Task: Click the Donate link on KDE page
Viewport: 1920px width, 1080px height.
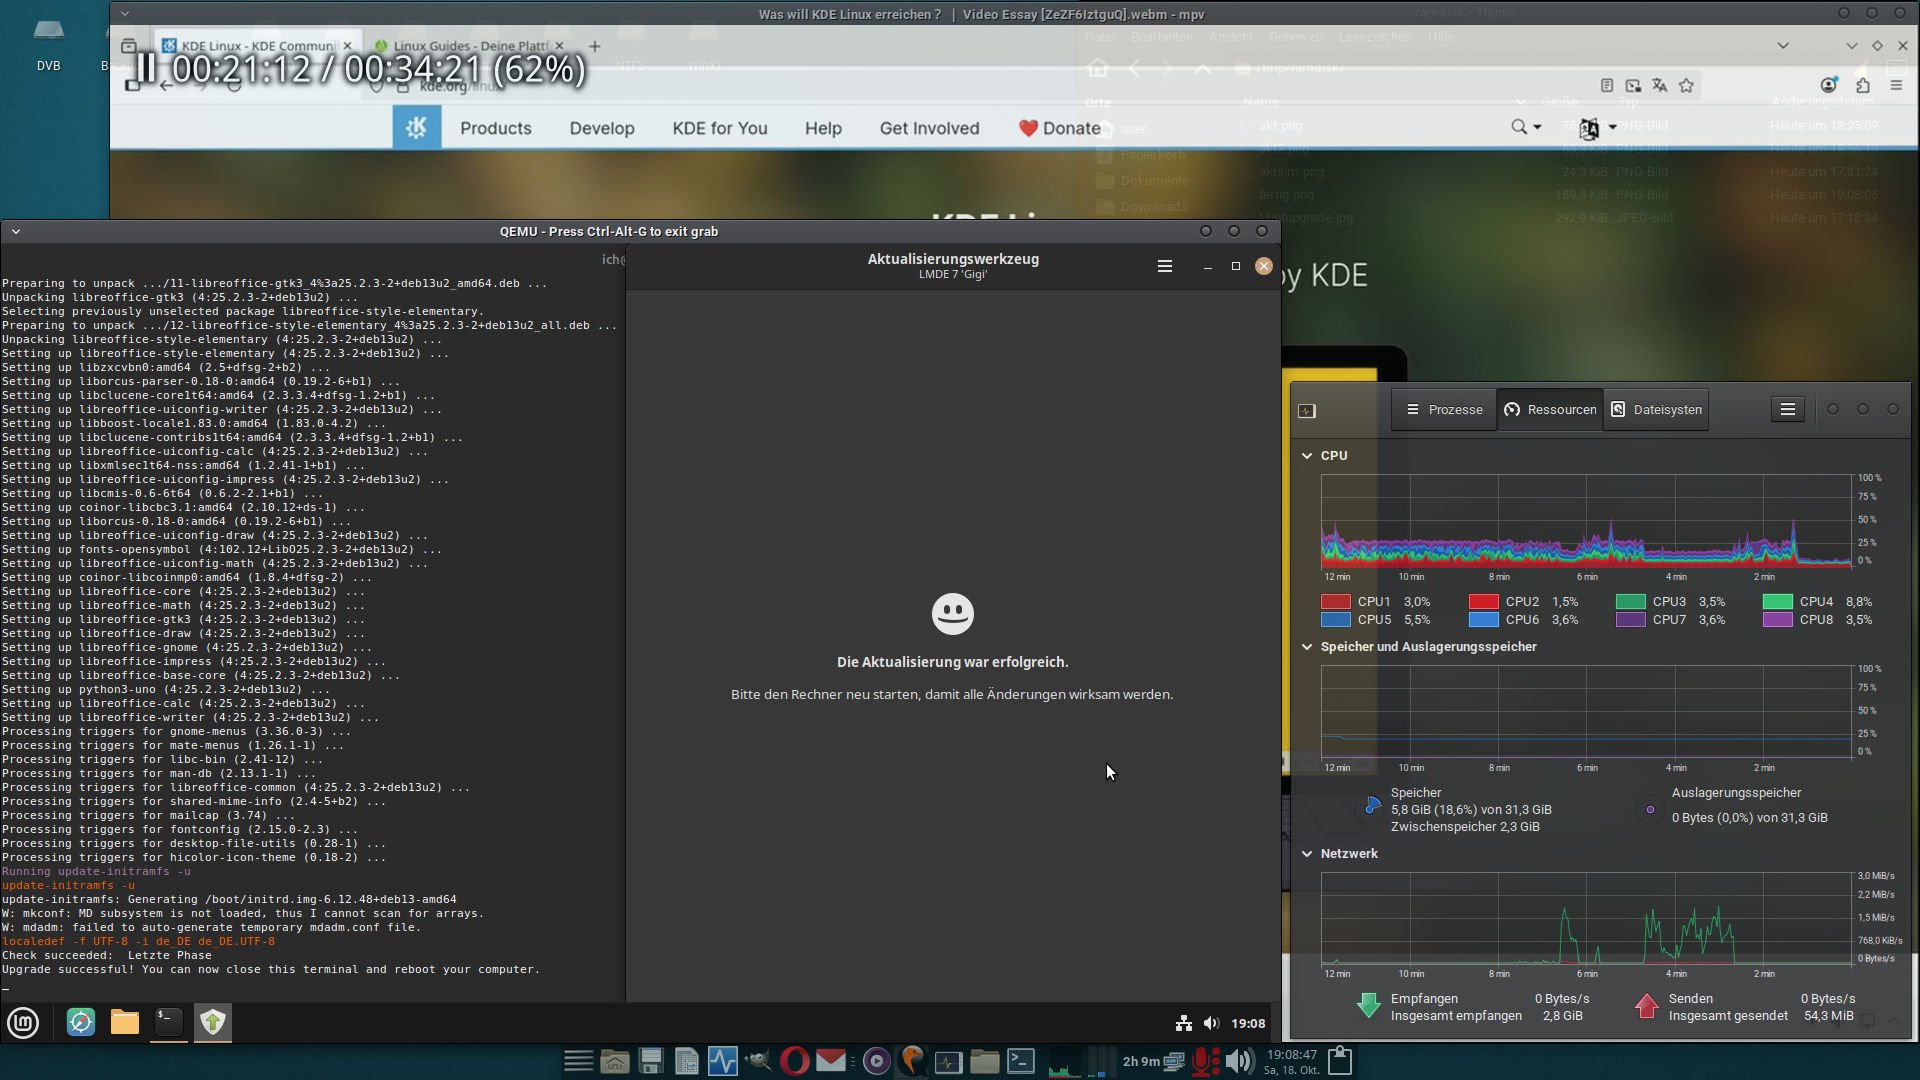Action: 1059,128
